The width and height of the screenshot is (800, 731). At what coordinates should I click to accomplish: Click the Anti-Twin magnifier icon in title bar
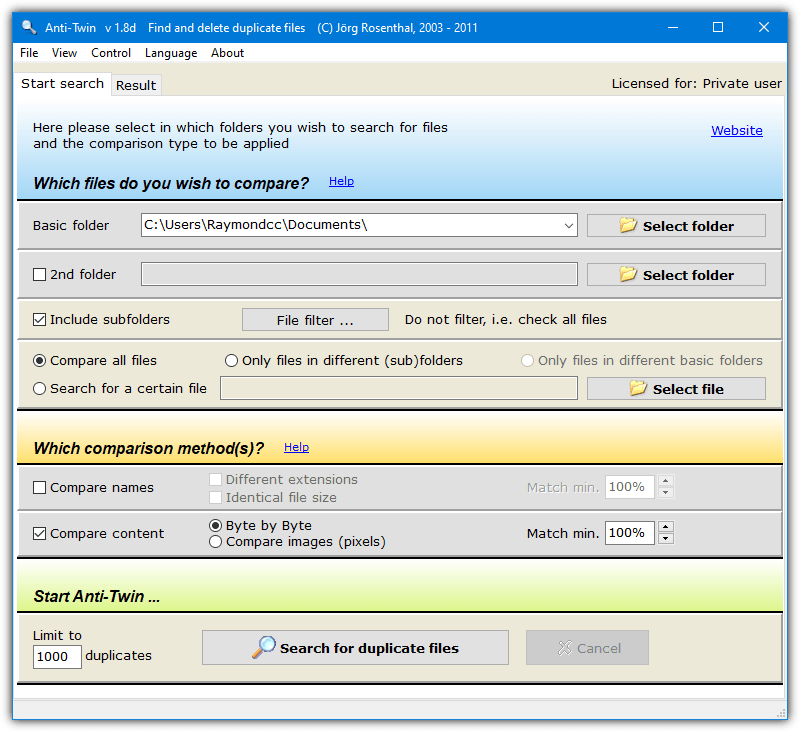29,27
